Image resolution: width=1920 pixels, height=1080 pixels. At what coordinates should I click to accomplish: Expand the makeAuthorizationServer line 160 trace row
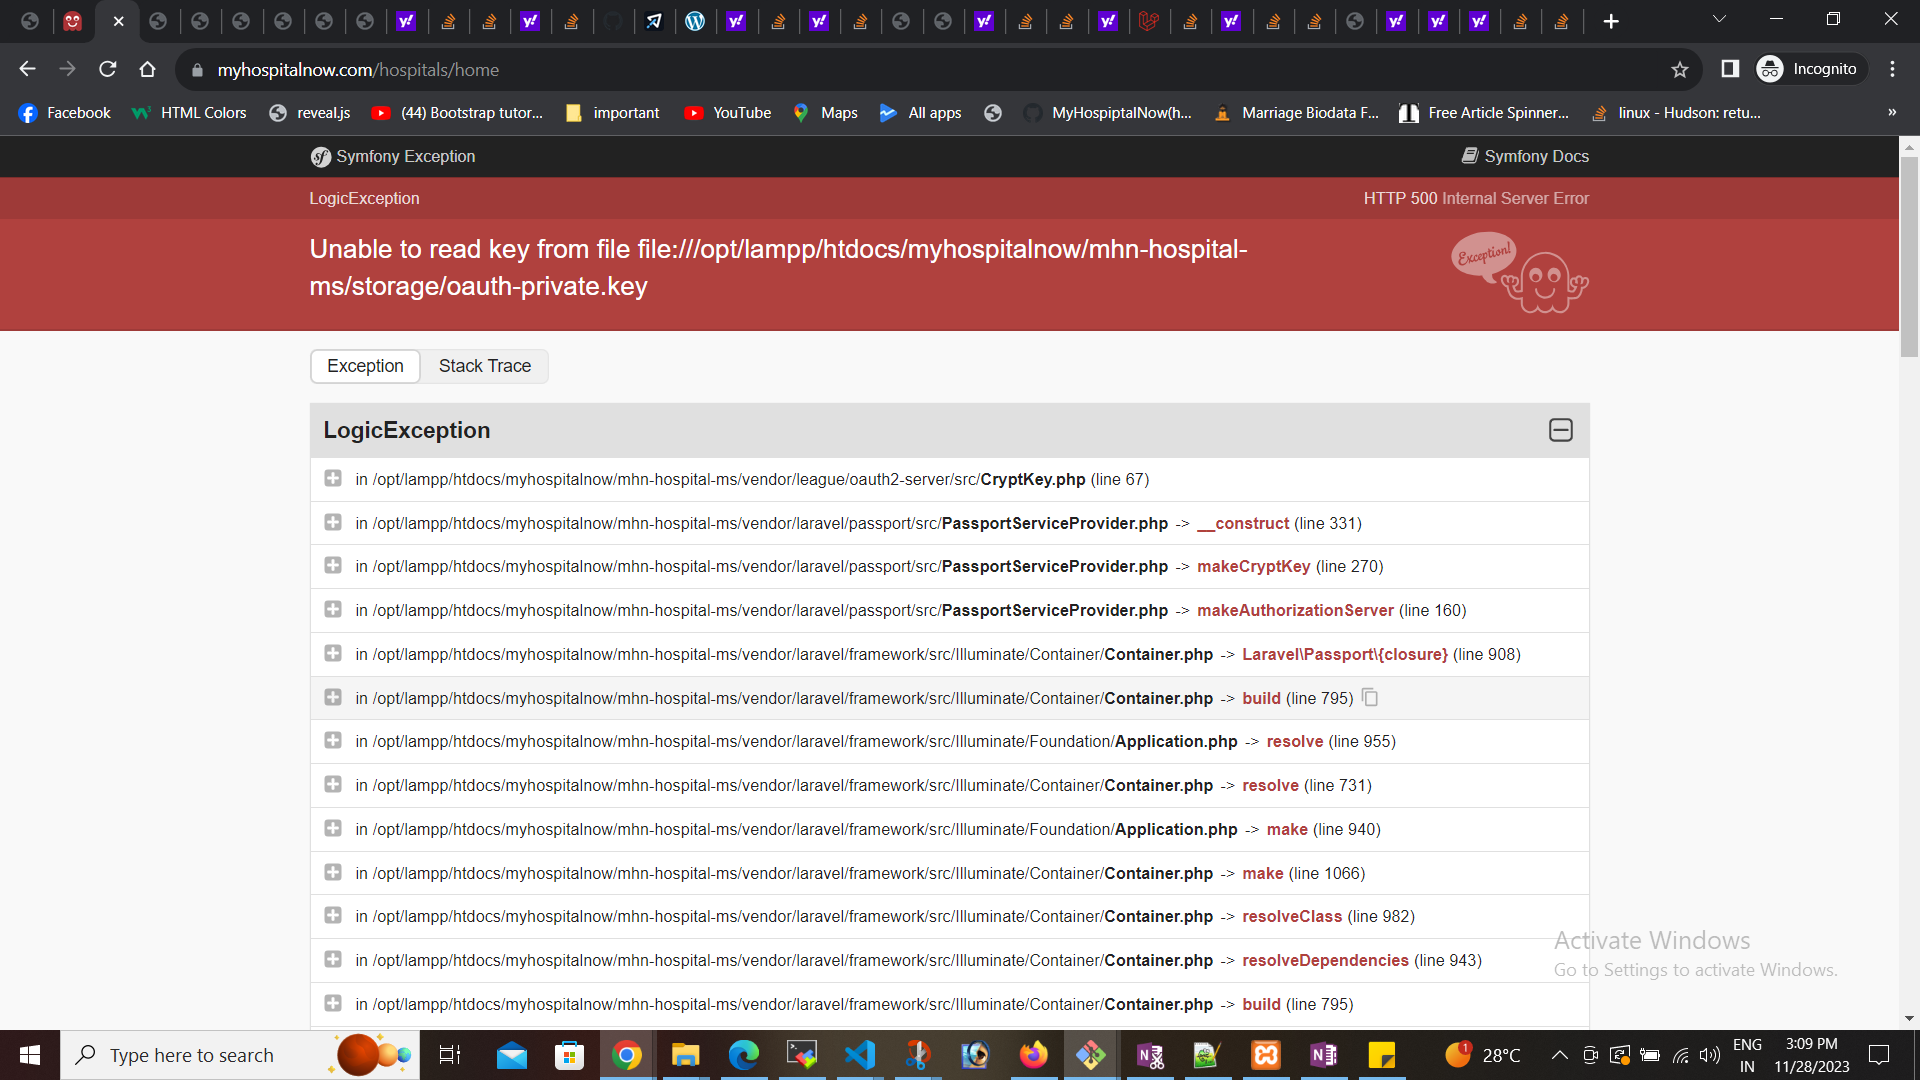coord(333,610)
